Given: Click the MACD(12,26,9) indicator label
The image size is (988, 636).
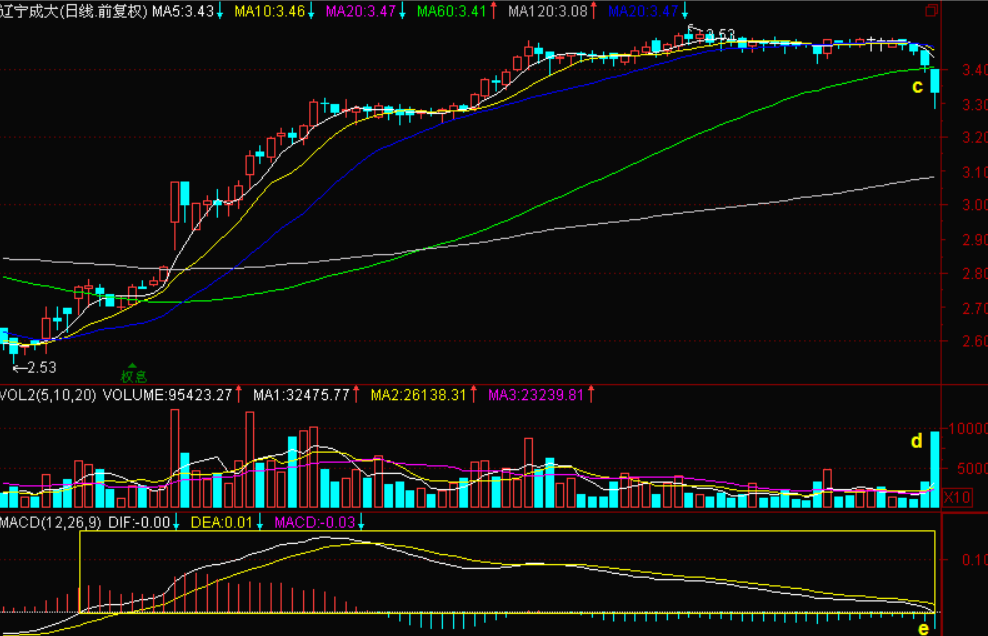Looking at the screenshot, I should click(x=51, y=522).
